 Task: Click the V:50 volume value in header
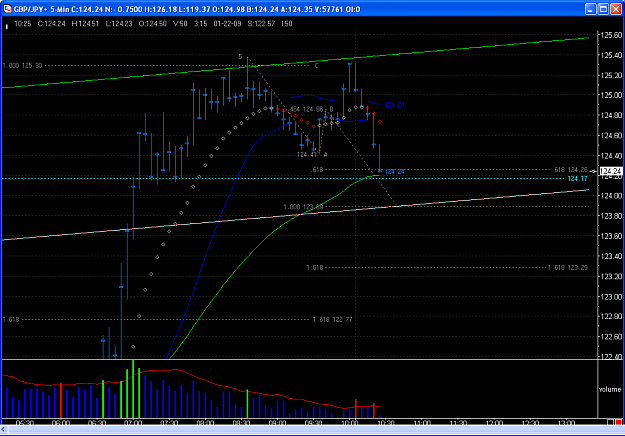[180, 24]
